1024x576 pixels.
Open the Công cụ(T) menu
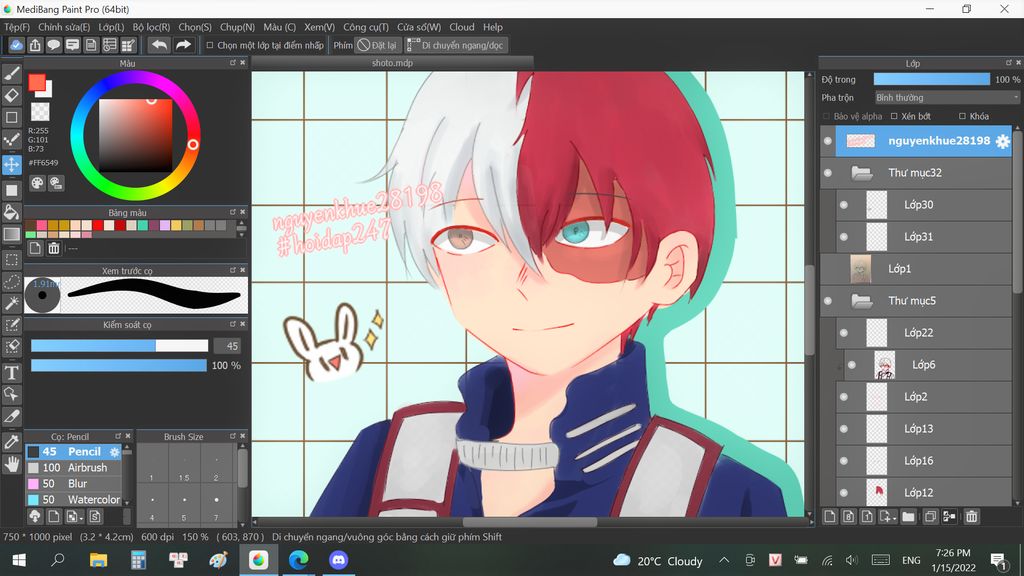tap(366, 27)
